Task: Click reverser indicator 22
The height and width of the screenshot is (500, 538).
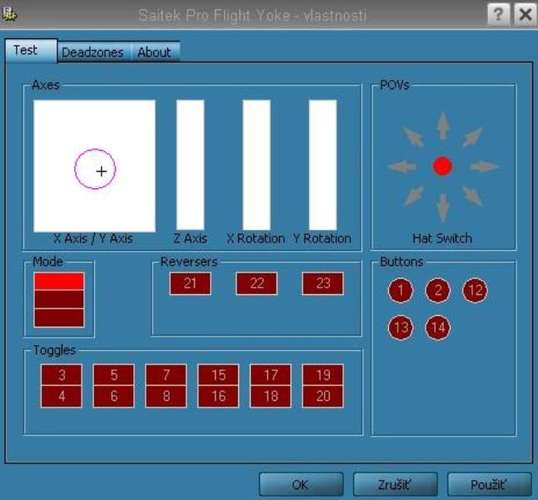Action: click(256, 283)
